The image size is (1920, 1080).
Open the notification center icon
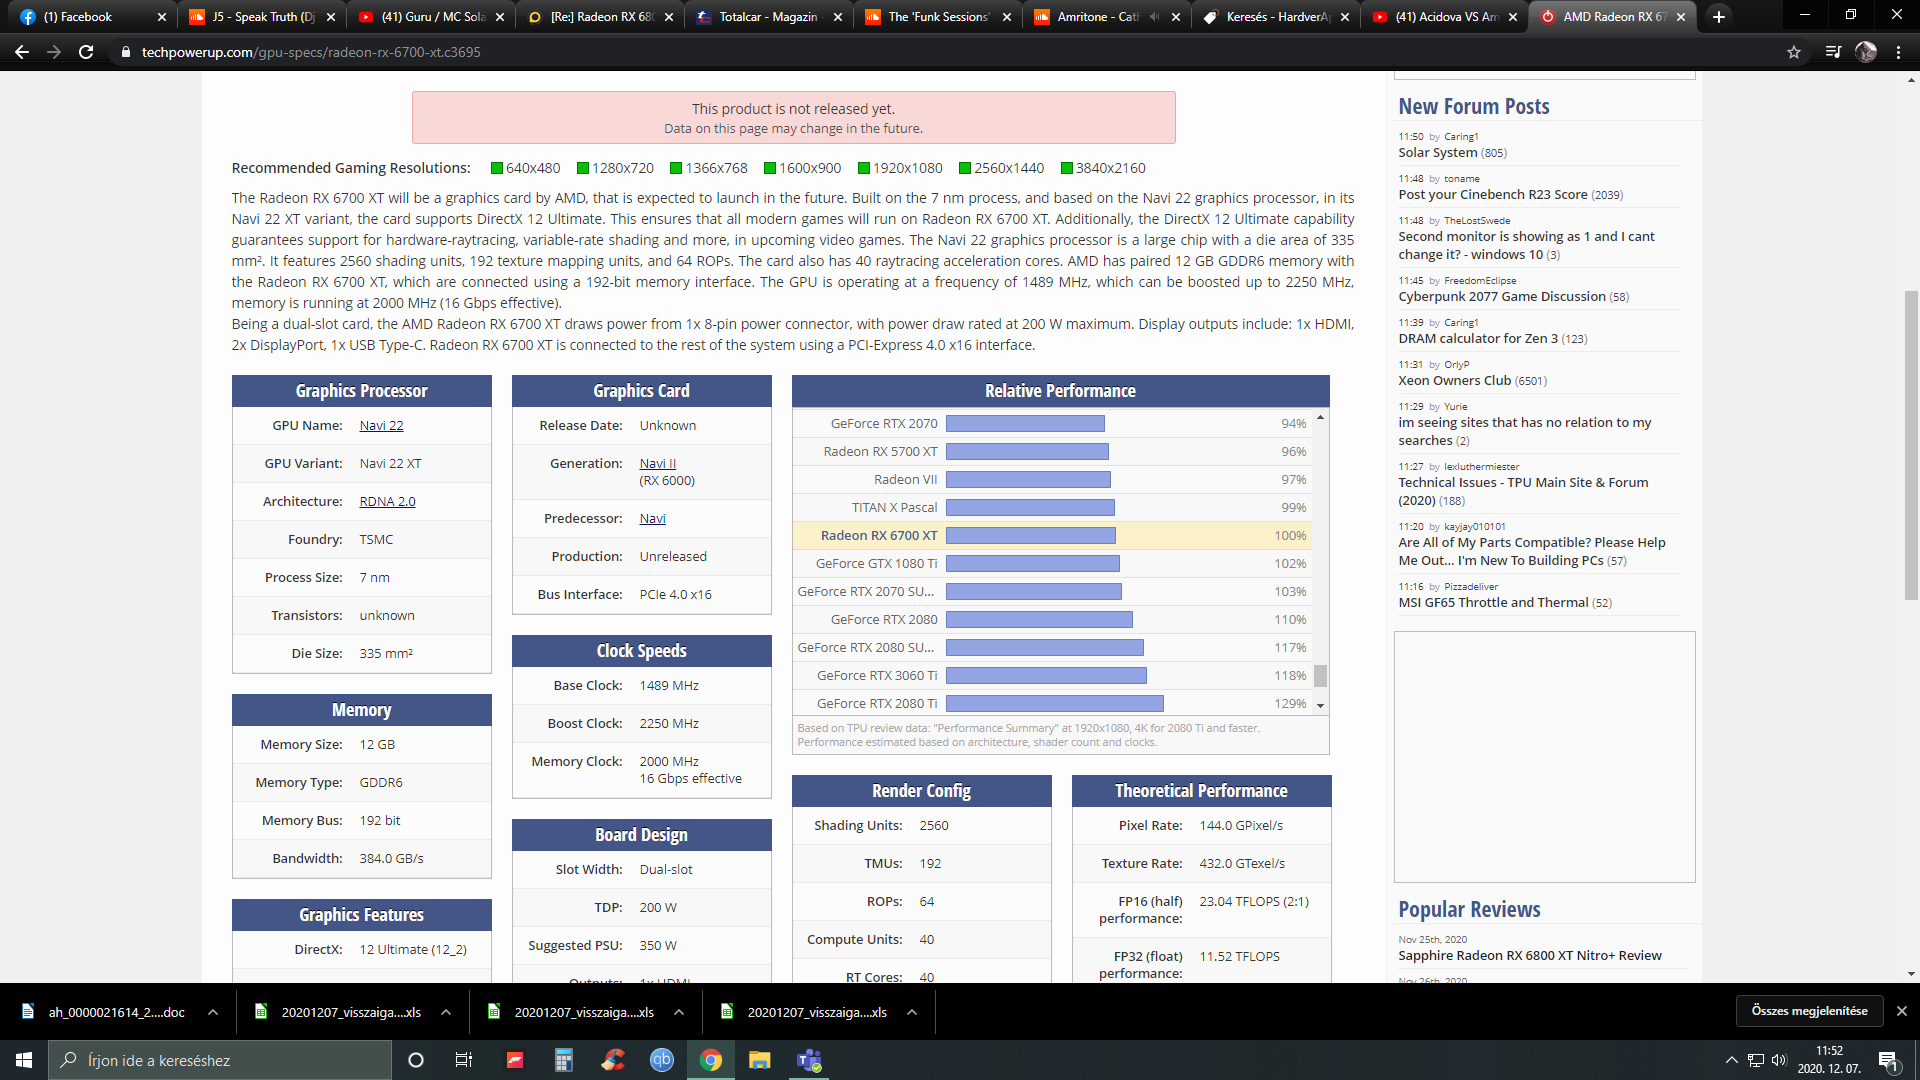(x=1888, y=1060)
